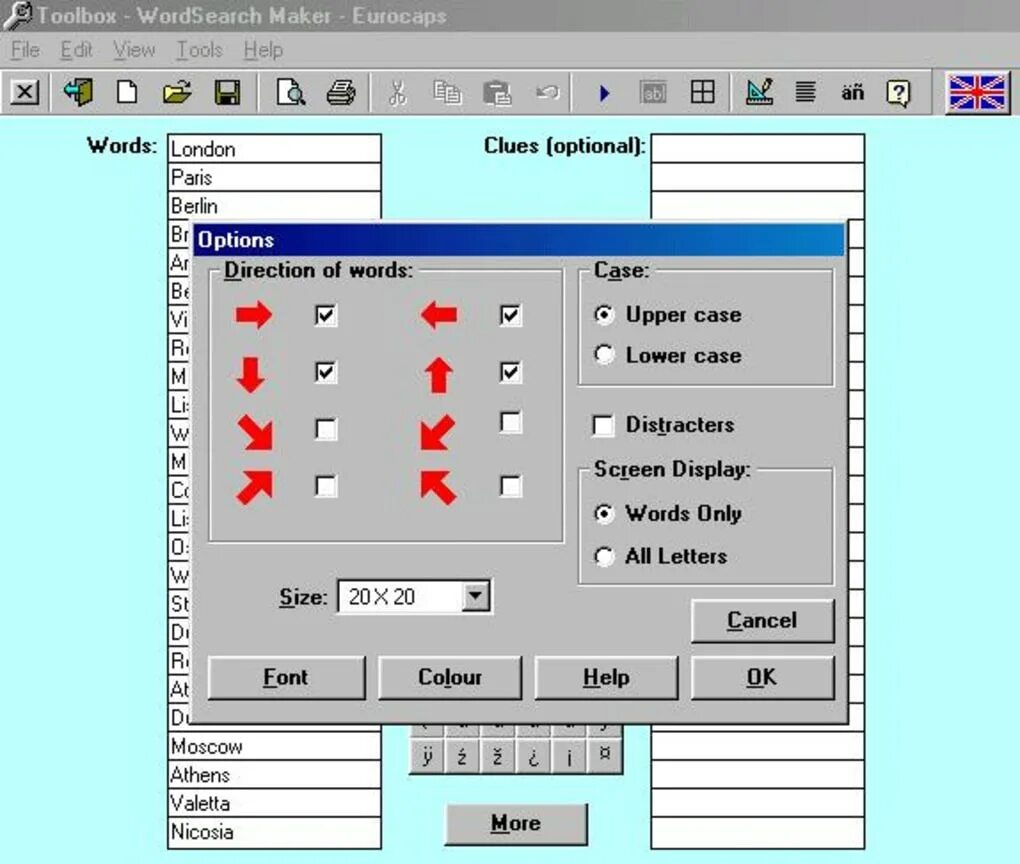This screenshot has height=864, width=1020.
Task: Enable the down-left diagonal direction checkbox
Action: pyautogui.click(x=510, y=422)
